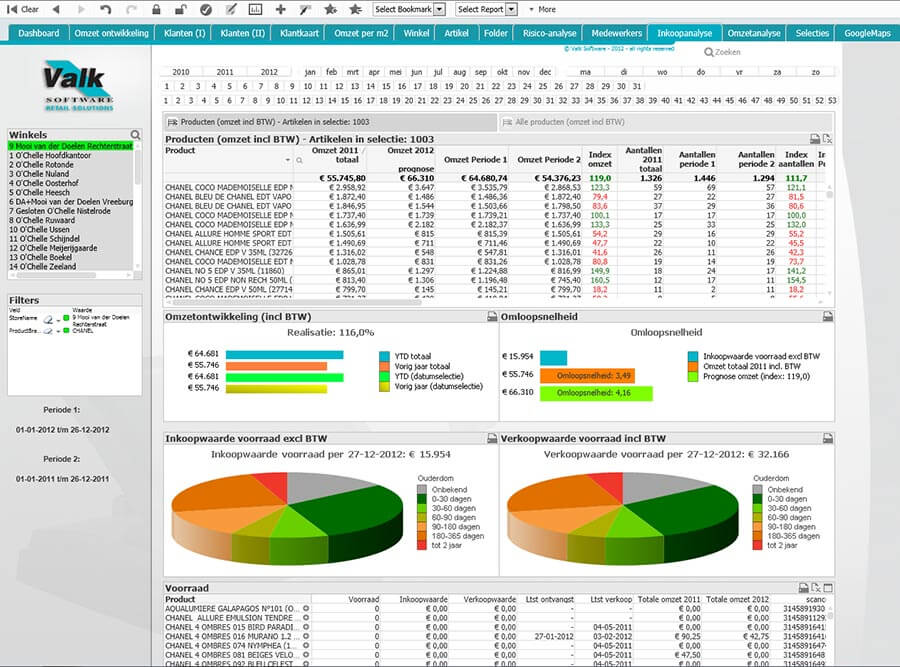Select store 14 O'Chelle Zeeland
Viewport: 900px width, 667px height.
[x=71, y=267]
